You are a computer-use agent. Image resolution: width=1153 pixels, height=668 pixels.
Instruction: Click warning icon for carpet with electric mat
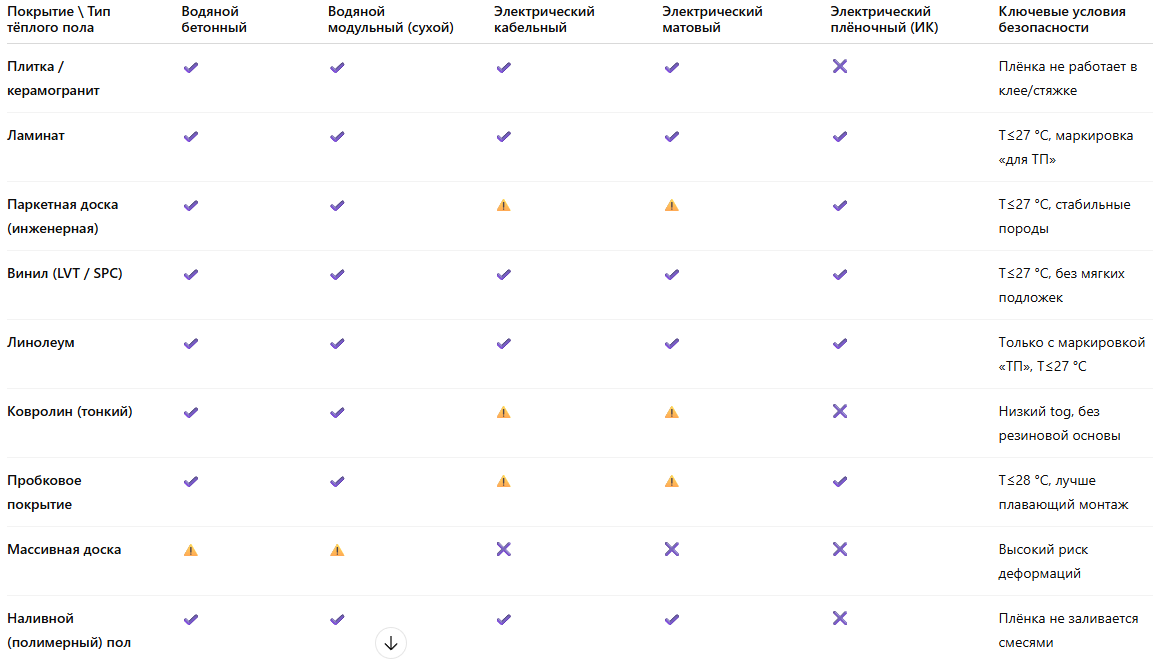671,412
